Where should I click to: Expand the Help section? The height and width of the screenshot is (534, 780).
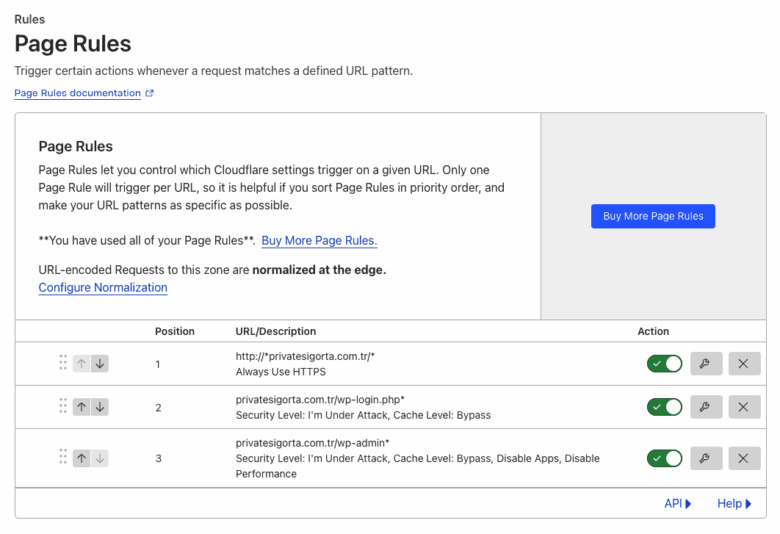tap(734, 504)
